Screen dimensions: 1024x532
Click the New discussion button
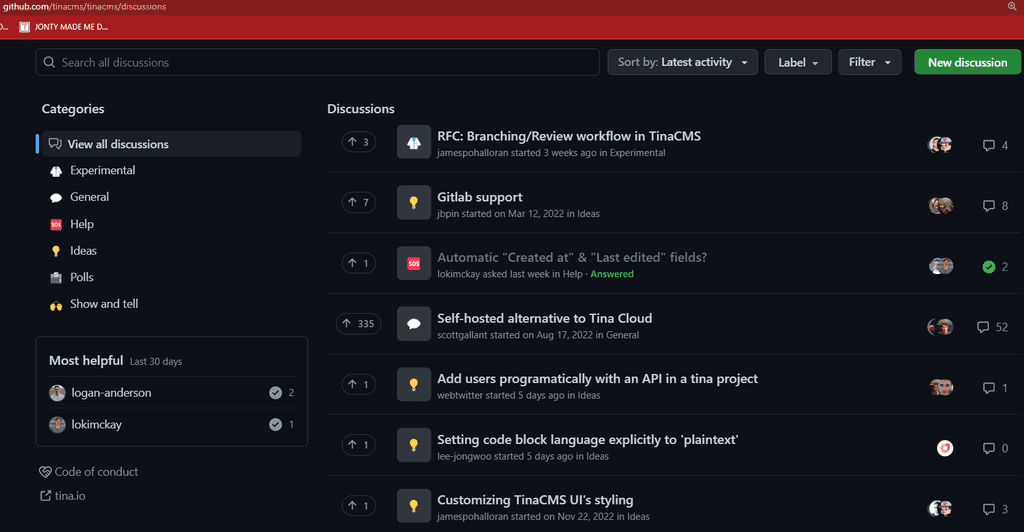pos(967,62)
